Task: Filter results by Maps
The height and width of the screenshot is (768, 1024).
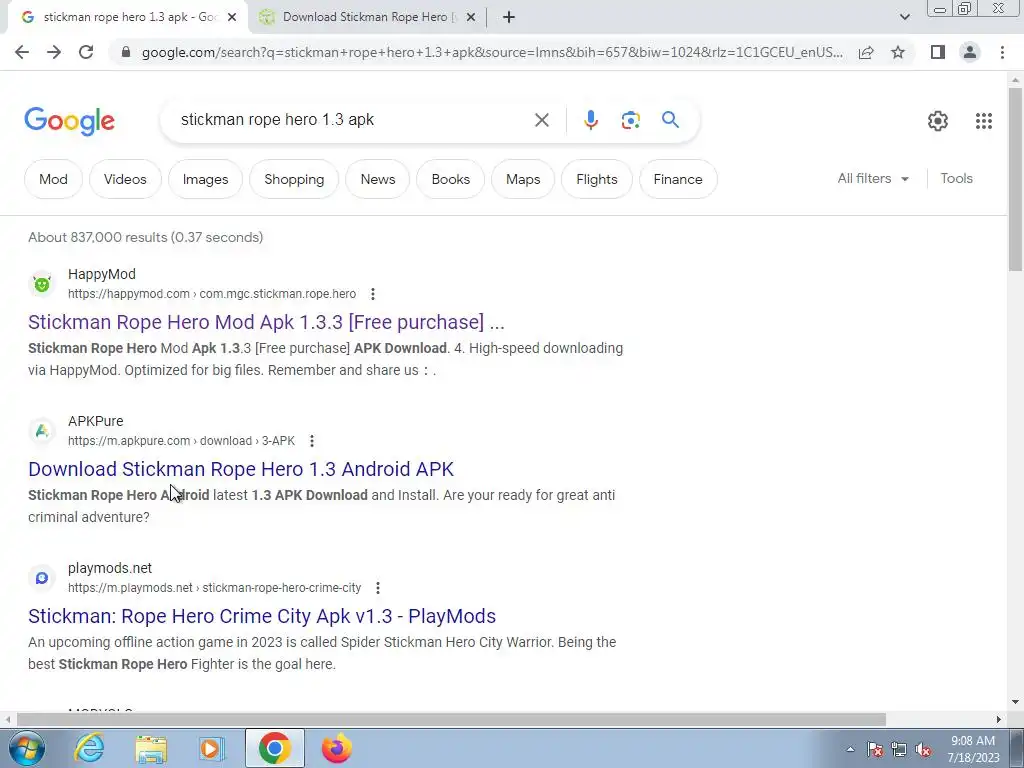Action: 523,179
